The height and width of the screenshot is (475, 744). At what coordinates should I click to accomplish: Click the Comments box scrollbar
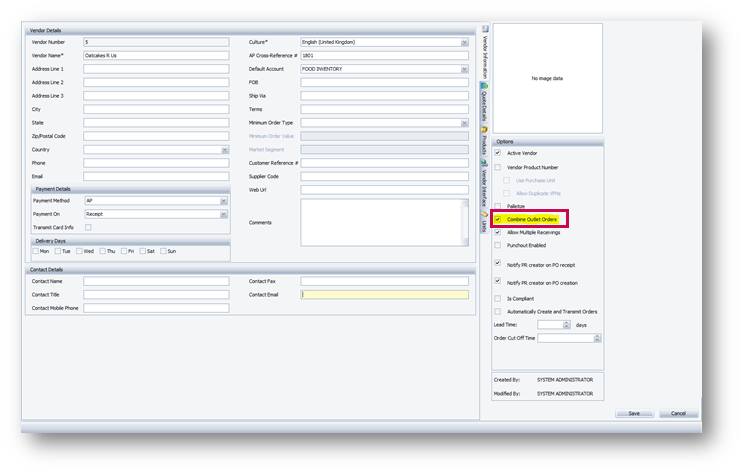464,222
